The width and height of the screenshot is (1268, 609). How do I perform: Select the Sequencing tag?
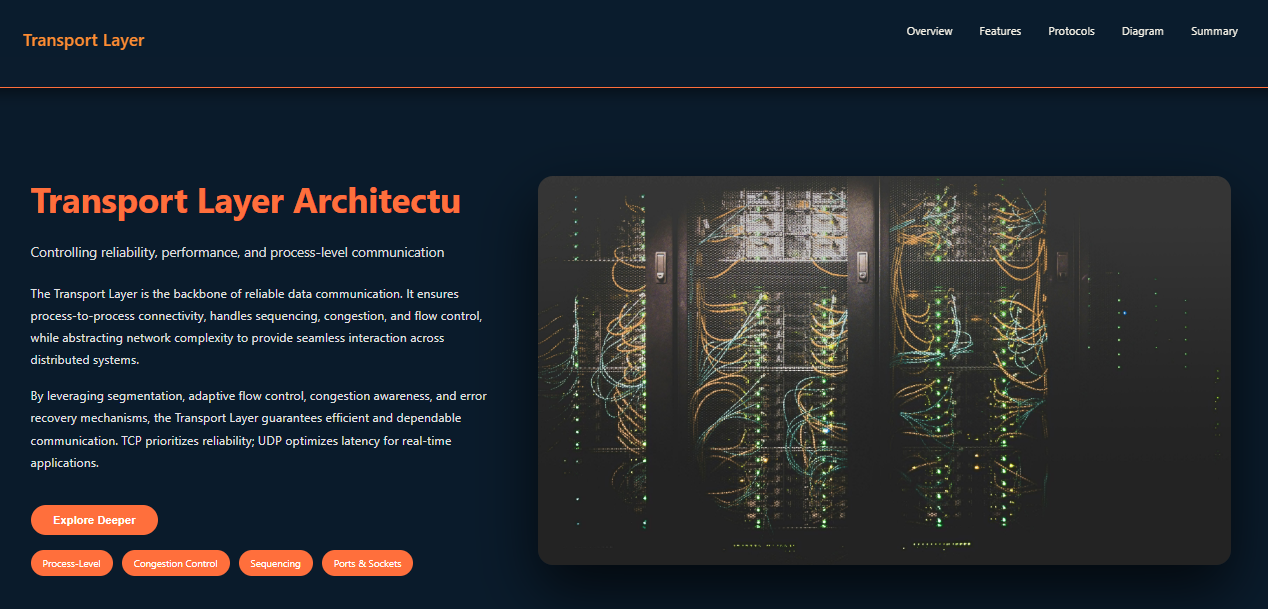[275, 563]
